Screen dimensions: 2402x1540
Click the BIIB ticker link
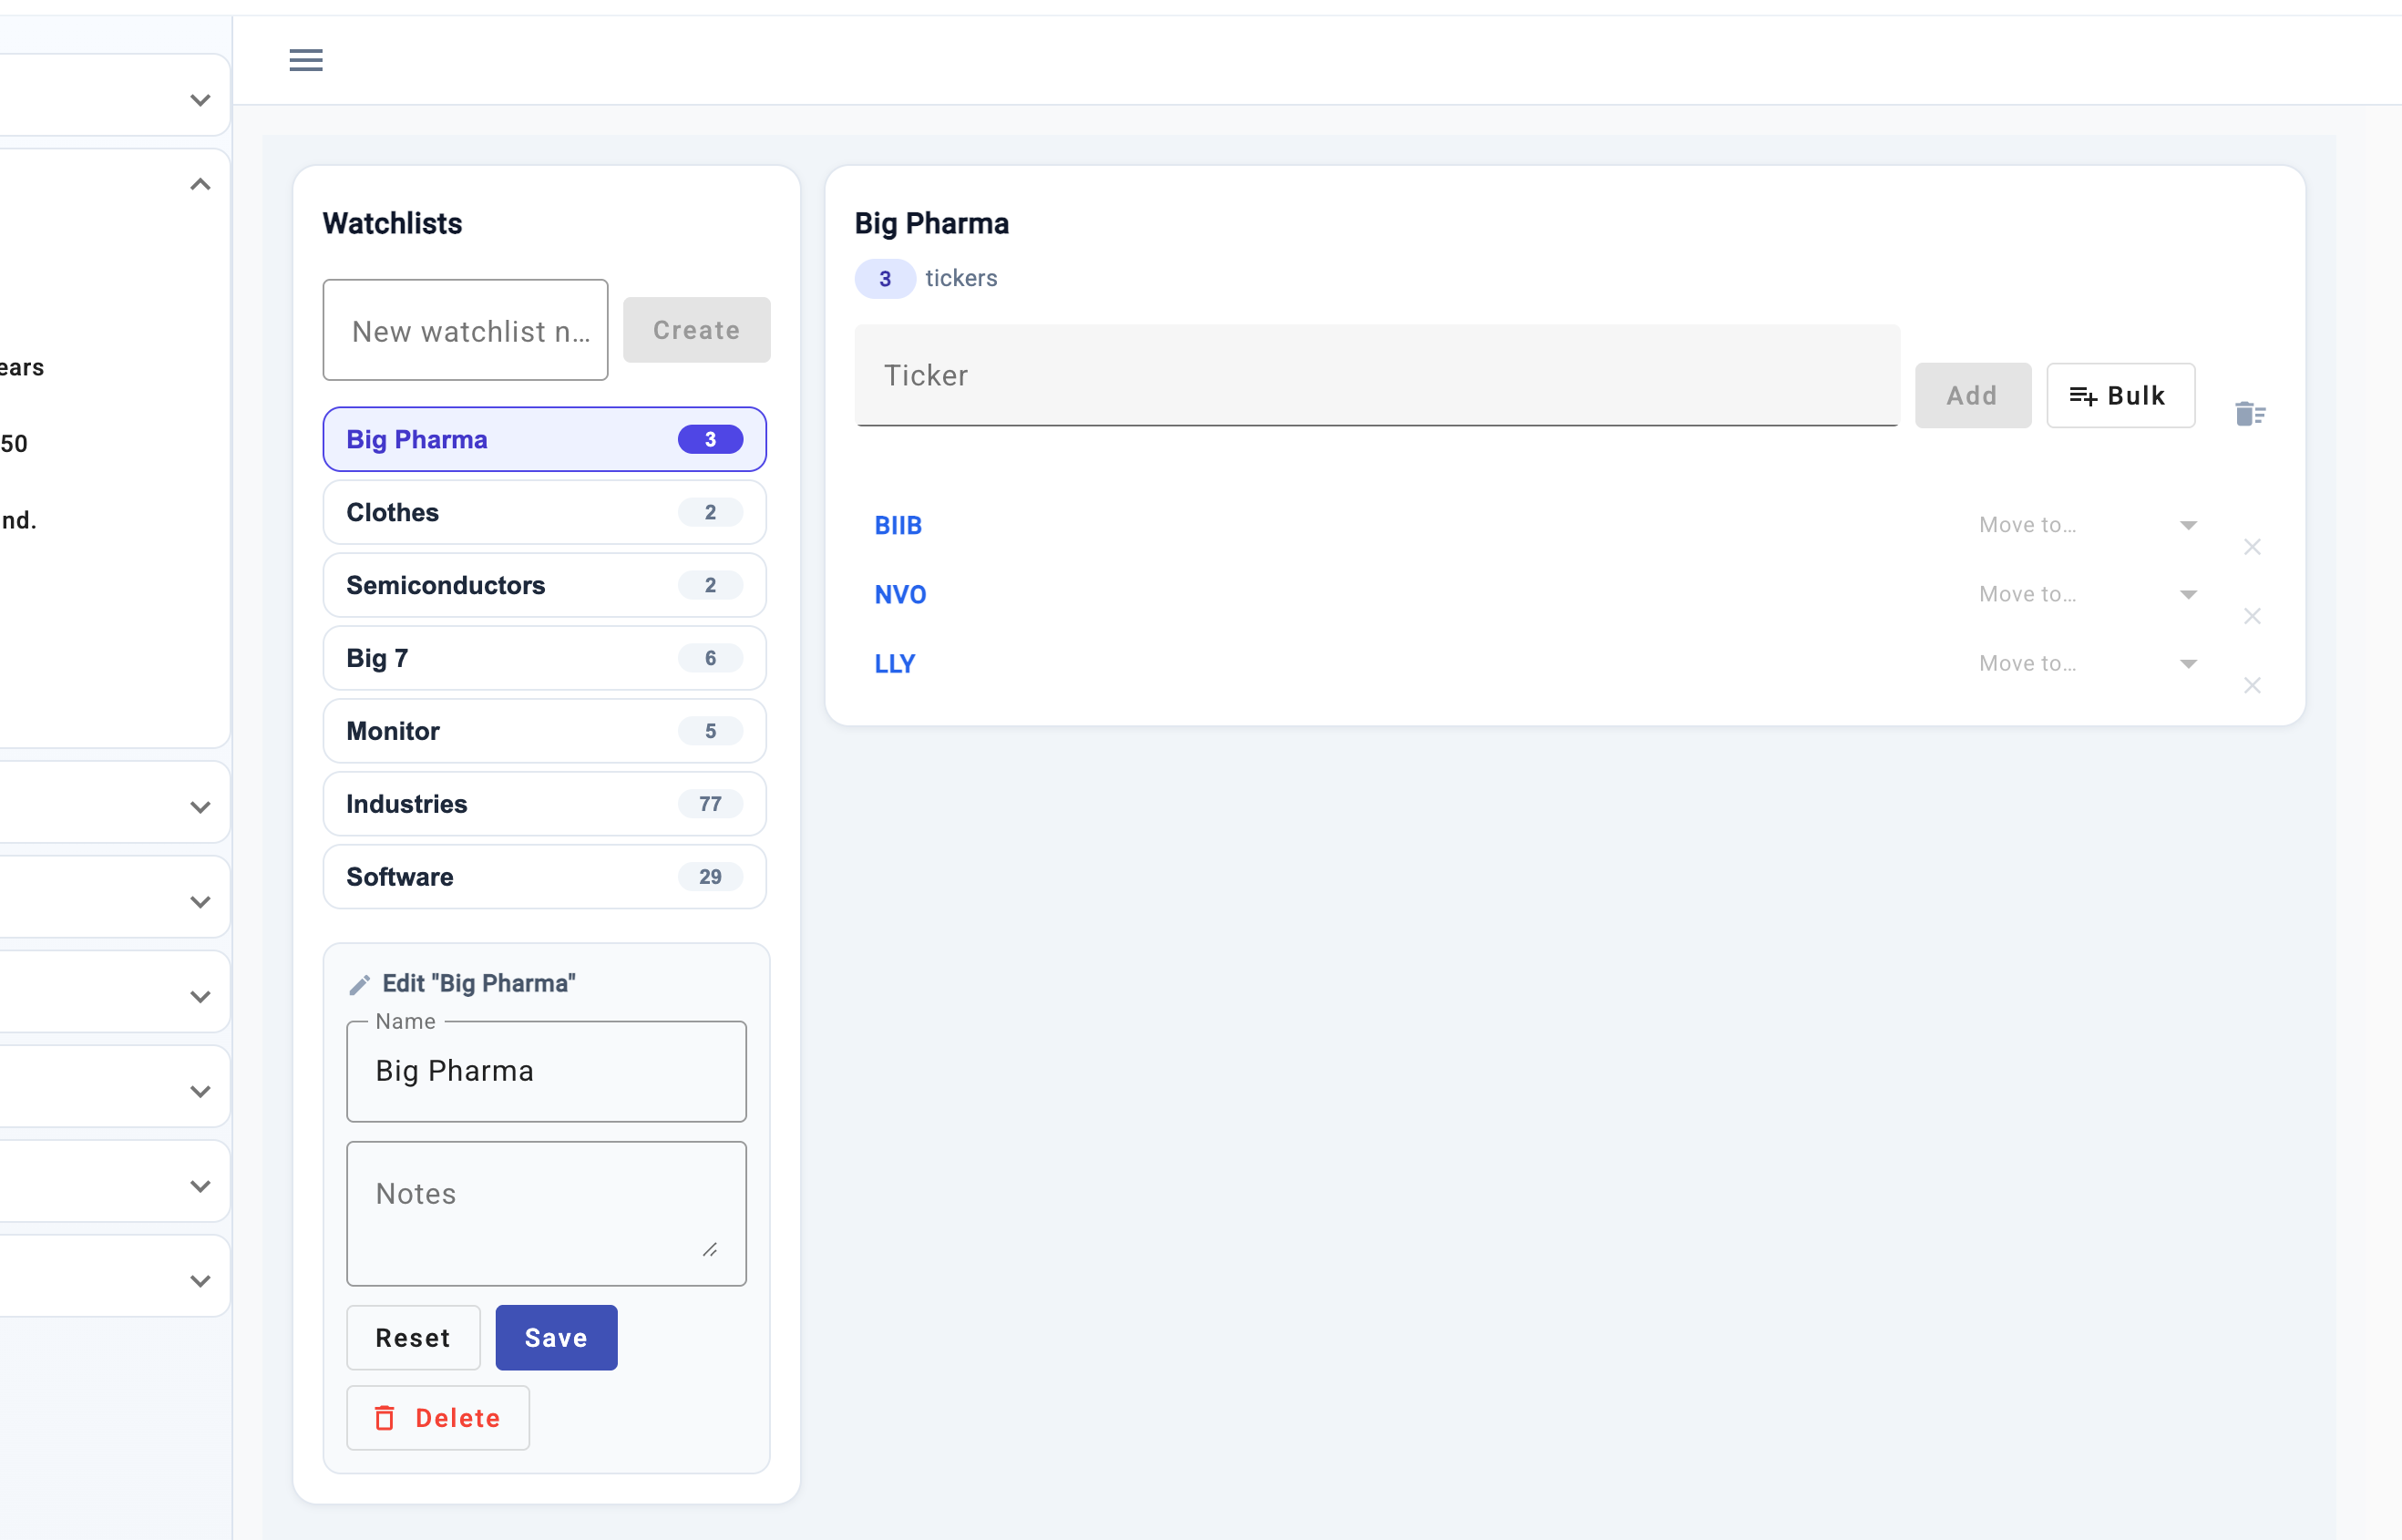(x=898, y=525)
